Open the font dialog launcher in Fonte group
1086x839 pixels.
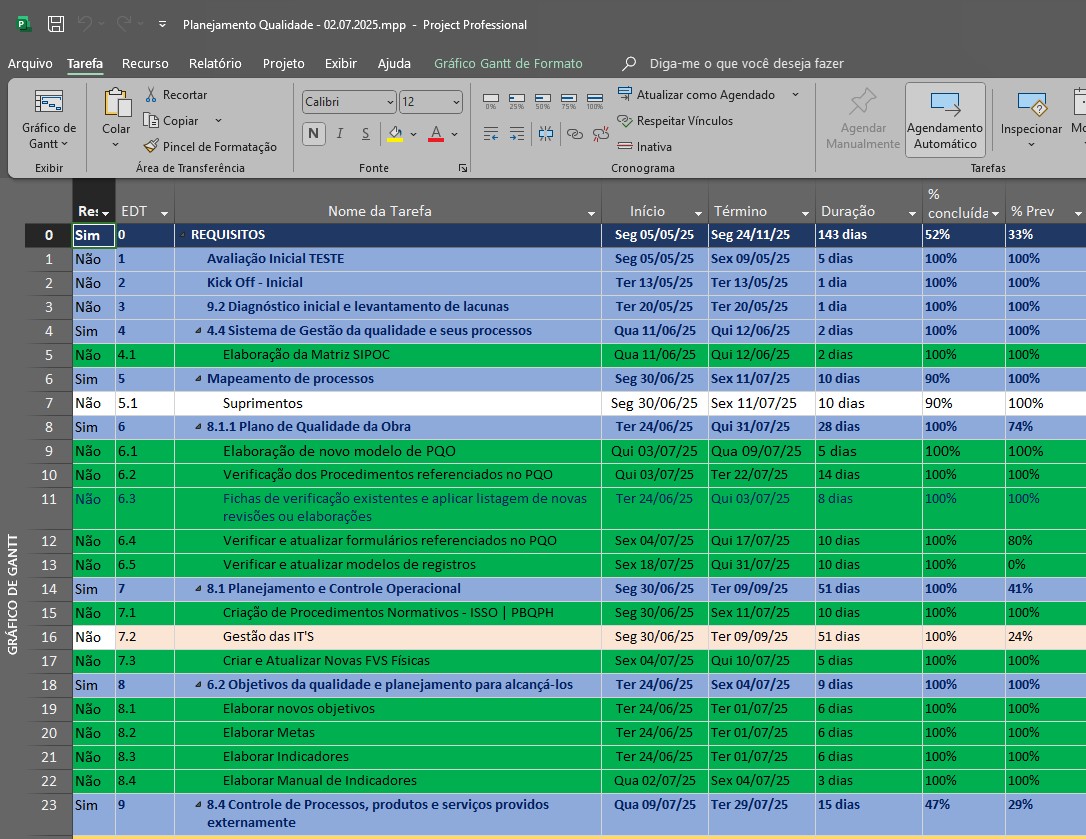463,168
